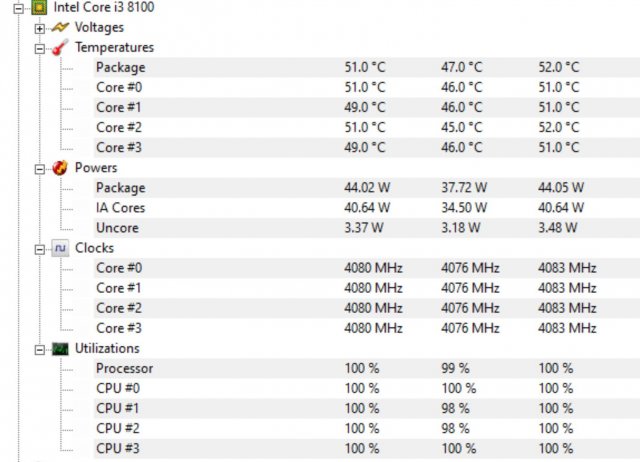640x462 pixels.
Task: Collapse the Utilizations section
Action: (40, 349)
